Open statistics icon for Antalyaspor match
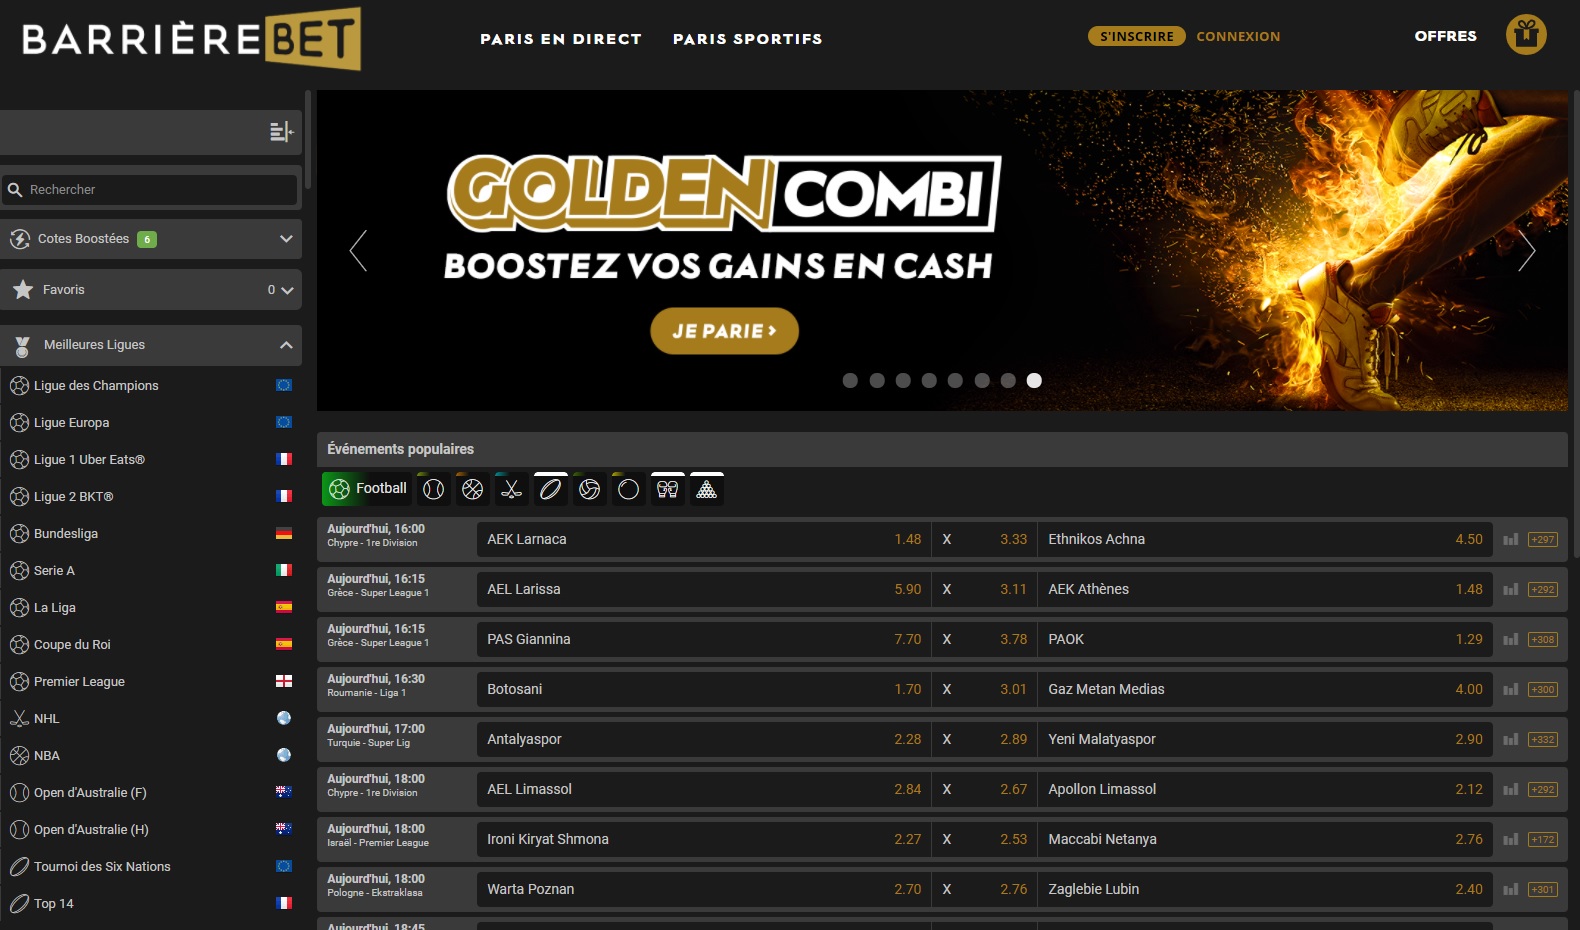The height and width of the screenshot is (930, 1580). (x=1510, y=739)
